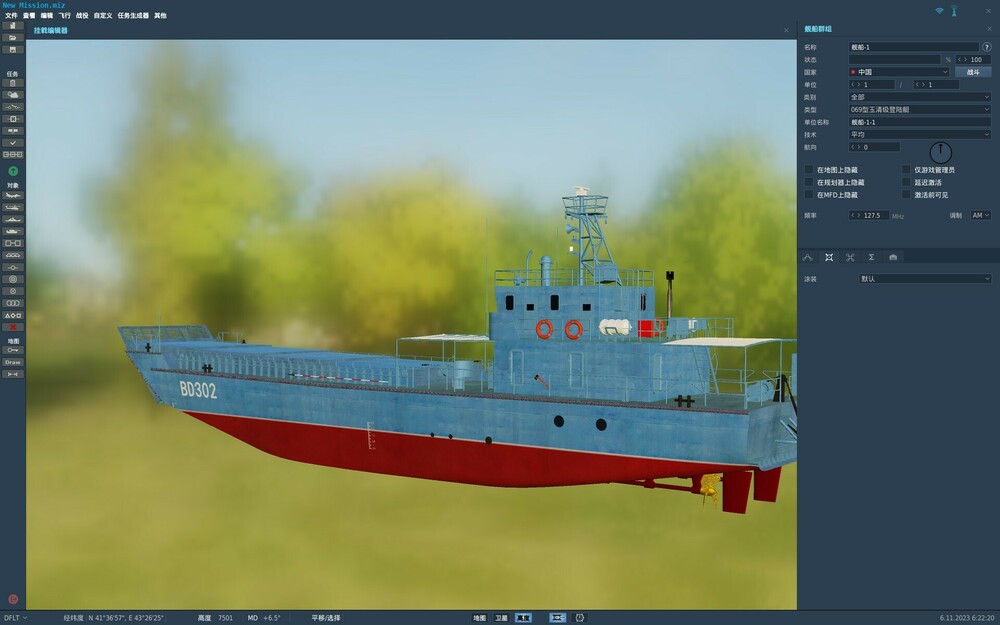The height and width of the screenshot is (625, 1000).
Task: Enable 在地图上隐藏 checkbox
Action: pos(809,170)
